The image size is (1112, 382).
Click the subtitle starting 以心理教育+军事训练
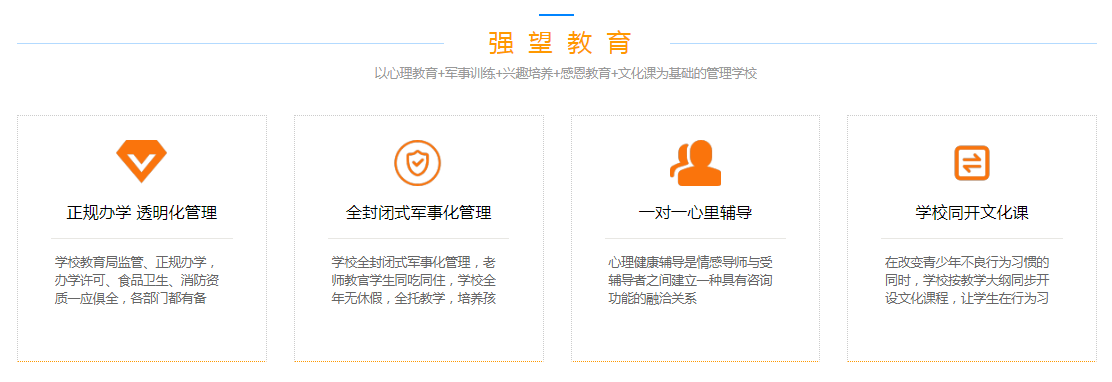(566, 74)
